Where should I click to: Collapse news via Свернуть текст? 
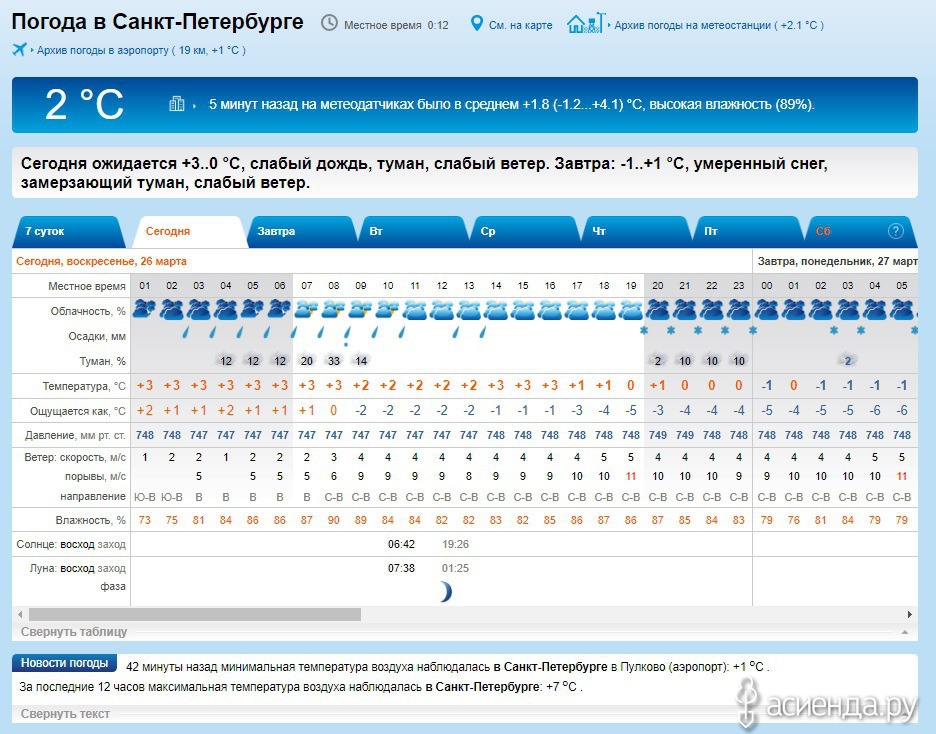coord(65,714)
